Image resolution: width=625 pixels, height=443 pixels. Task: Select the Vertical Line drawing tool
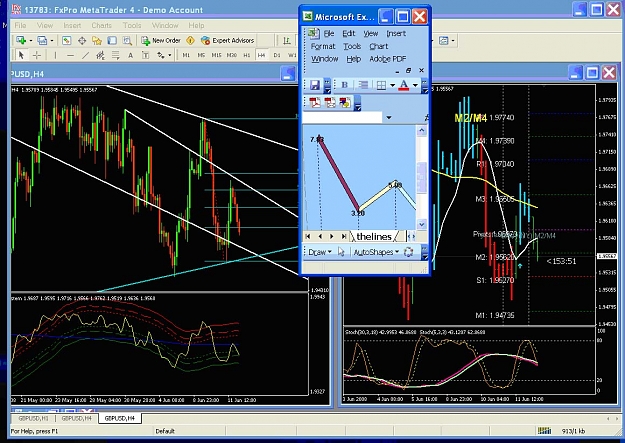[55, 55]
